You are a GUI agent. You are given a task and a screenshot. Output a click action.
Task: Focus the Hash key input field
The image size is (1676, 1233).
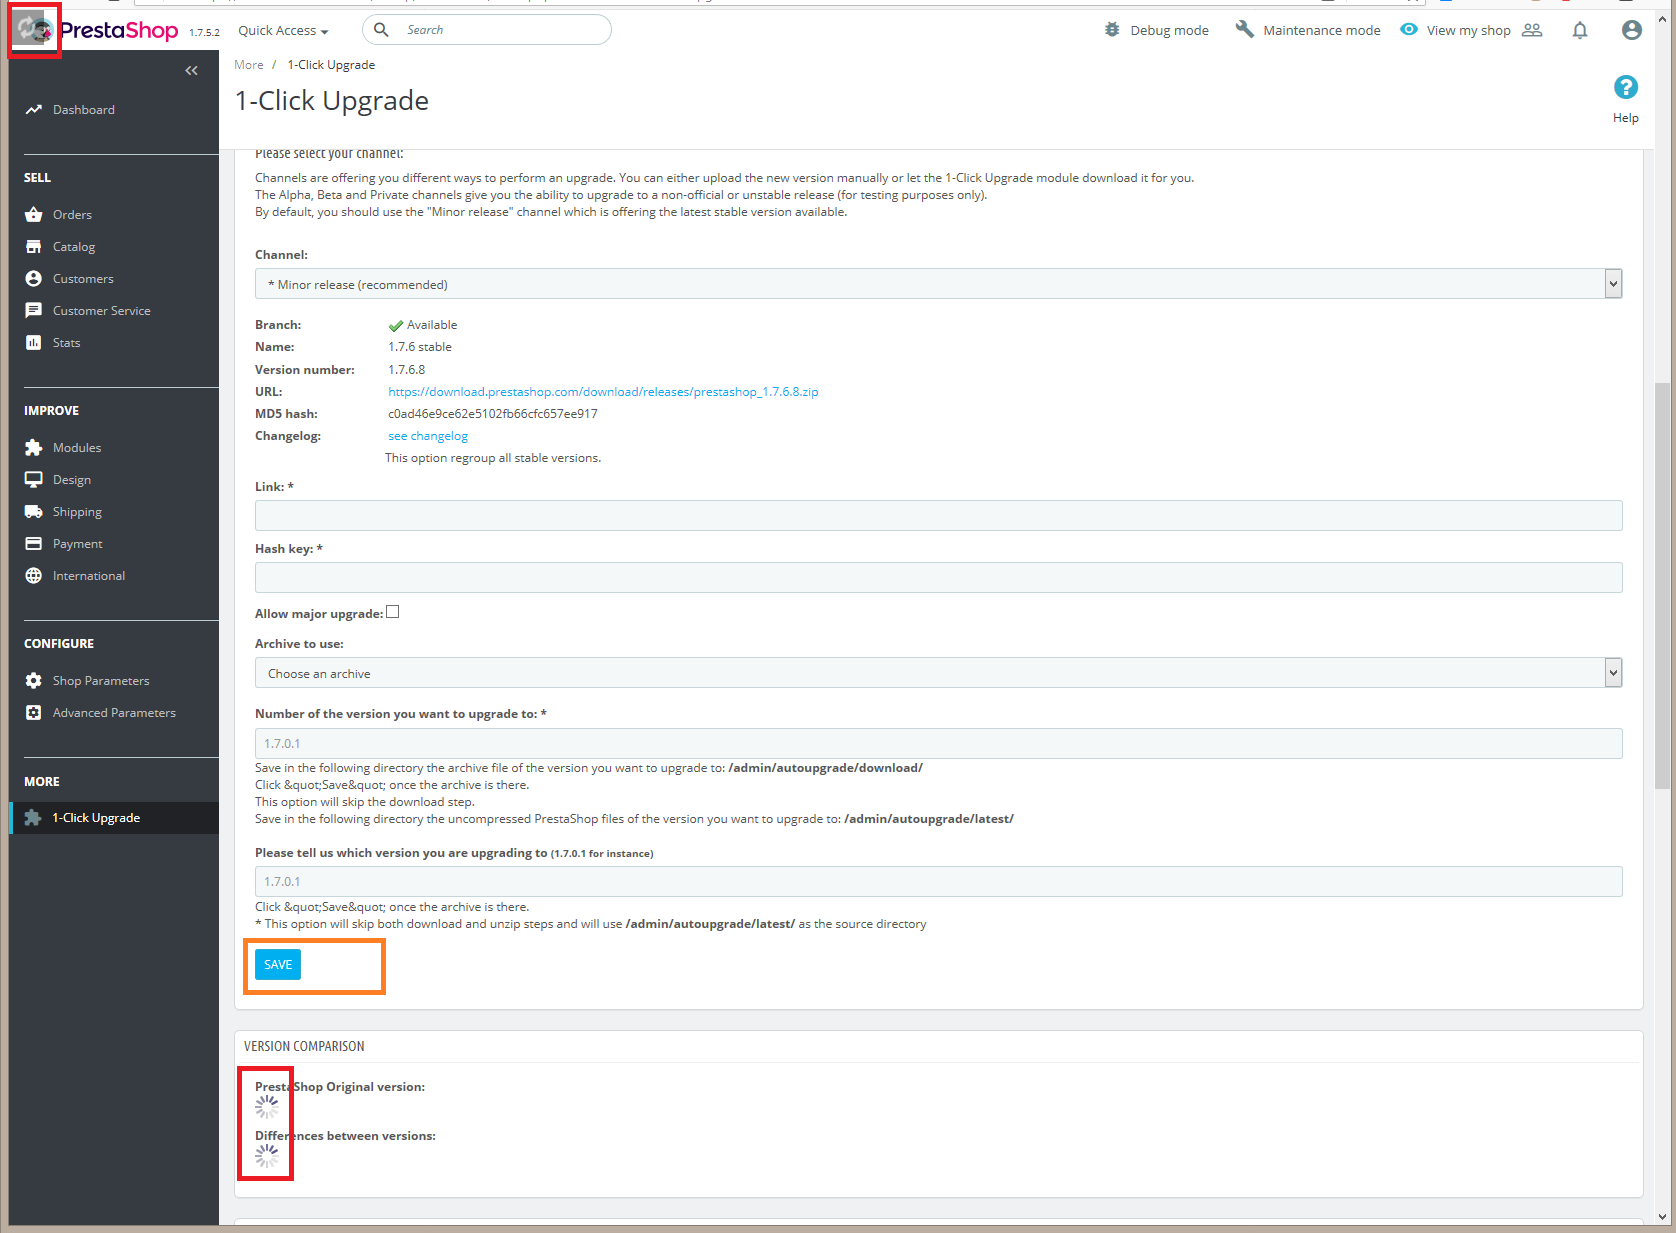click(x=938, y=578)
